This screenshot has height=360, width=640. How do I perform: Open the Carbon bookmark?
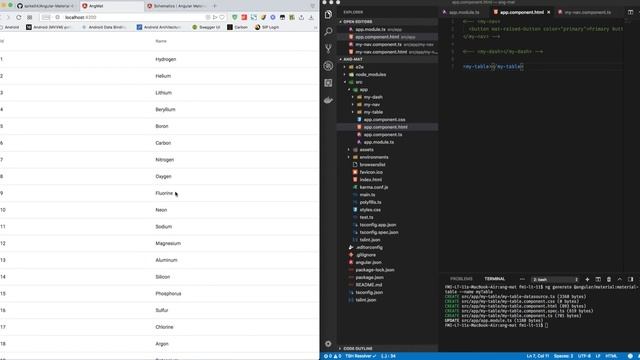(237, 27)
